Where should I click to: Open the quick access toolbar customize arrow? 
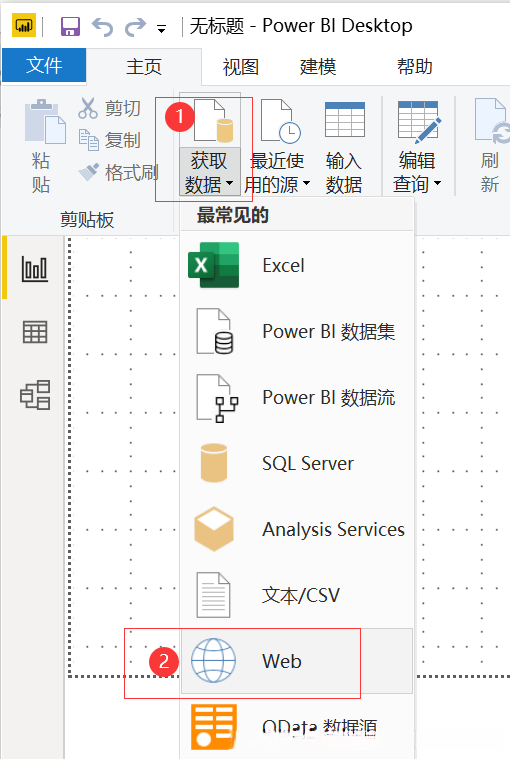pos(162,30)
